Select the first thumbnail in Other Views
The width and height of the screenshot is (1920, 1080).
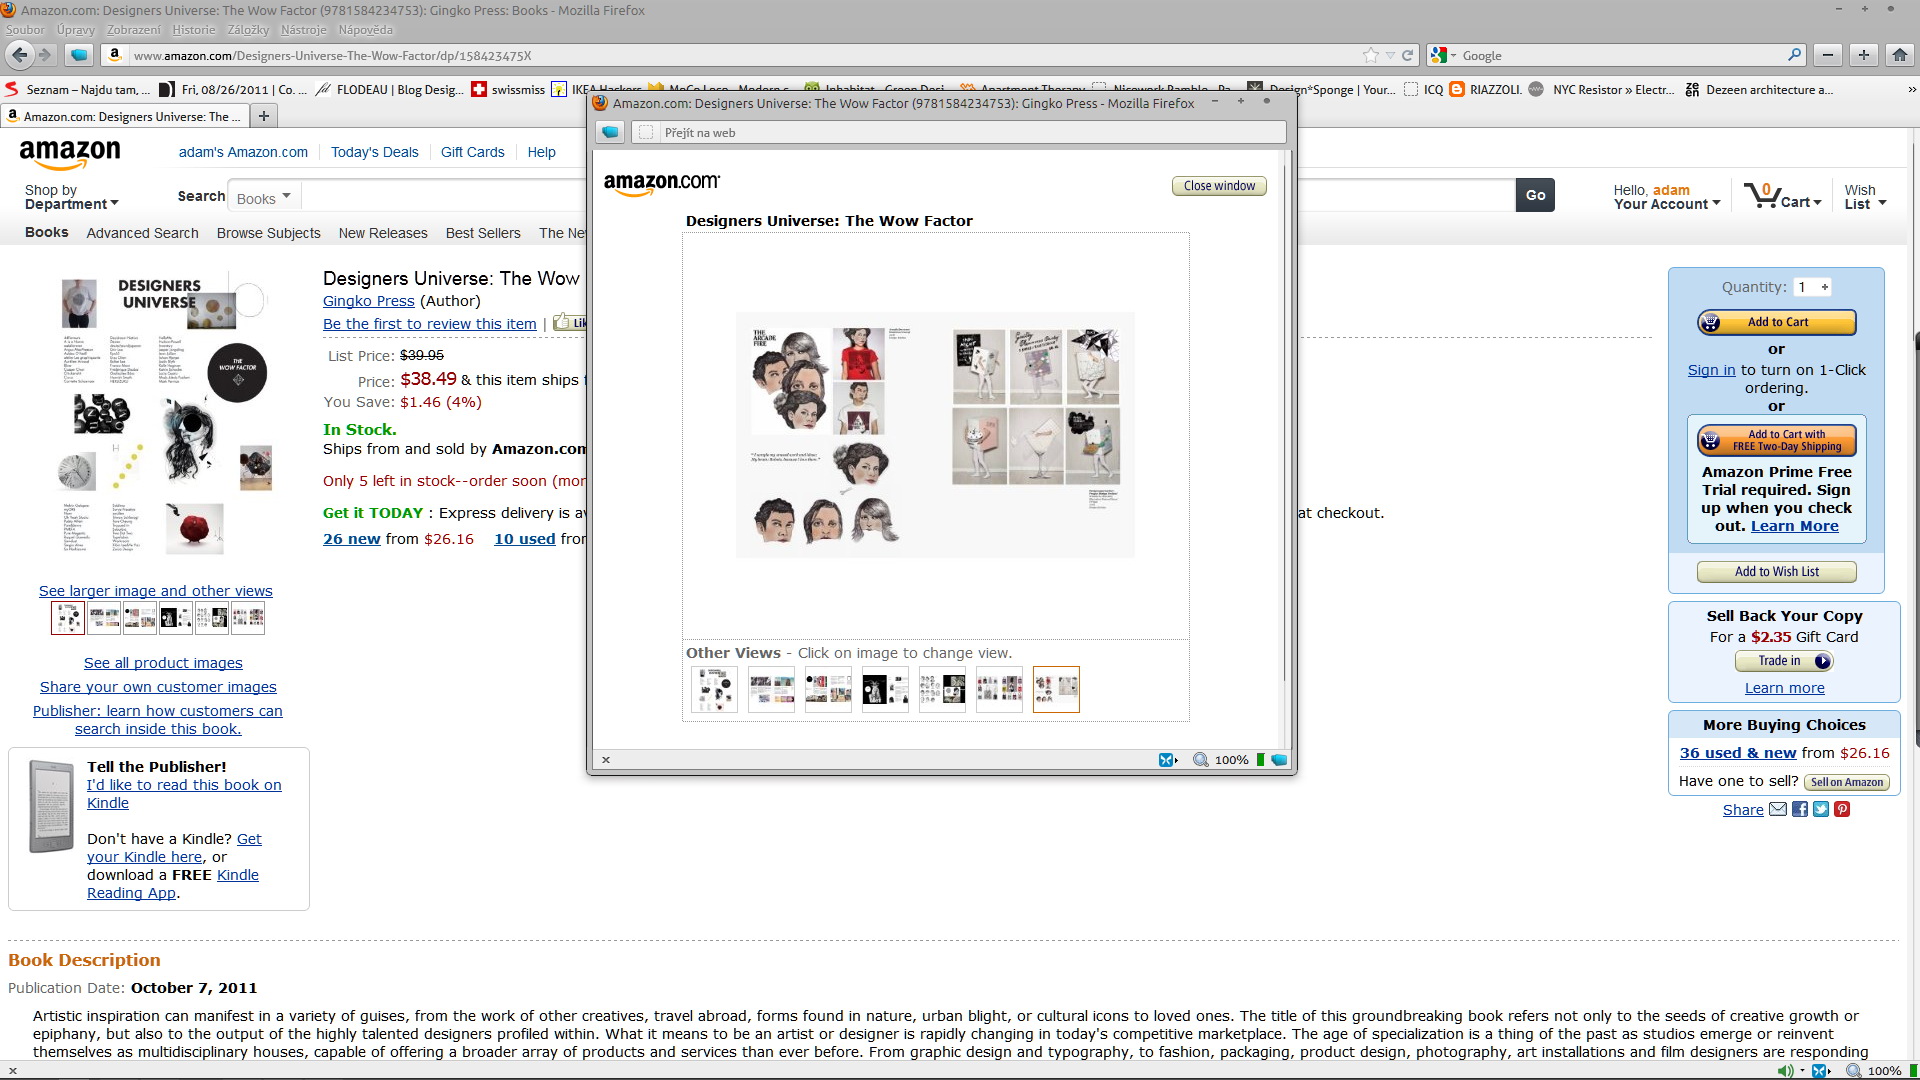click(x=714, y=689)
